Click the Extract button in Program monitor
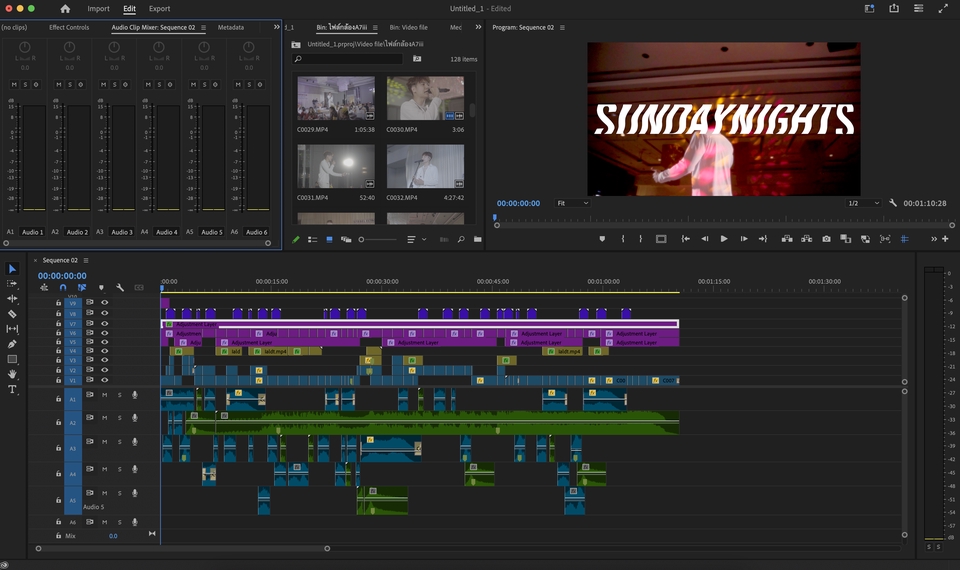The image size is (960, 570). pyautogui.click(x=806, y=239)
